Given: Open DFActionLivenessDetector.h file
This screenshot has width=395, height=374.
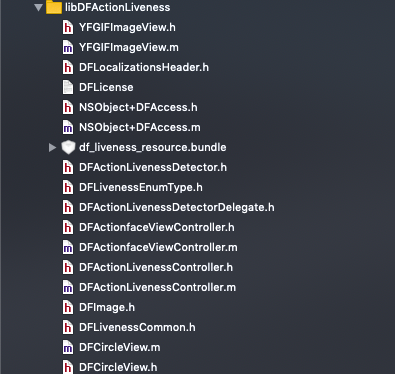Looking at the screenshot, I should 153,167.
